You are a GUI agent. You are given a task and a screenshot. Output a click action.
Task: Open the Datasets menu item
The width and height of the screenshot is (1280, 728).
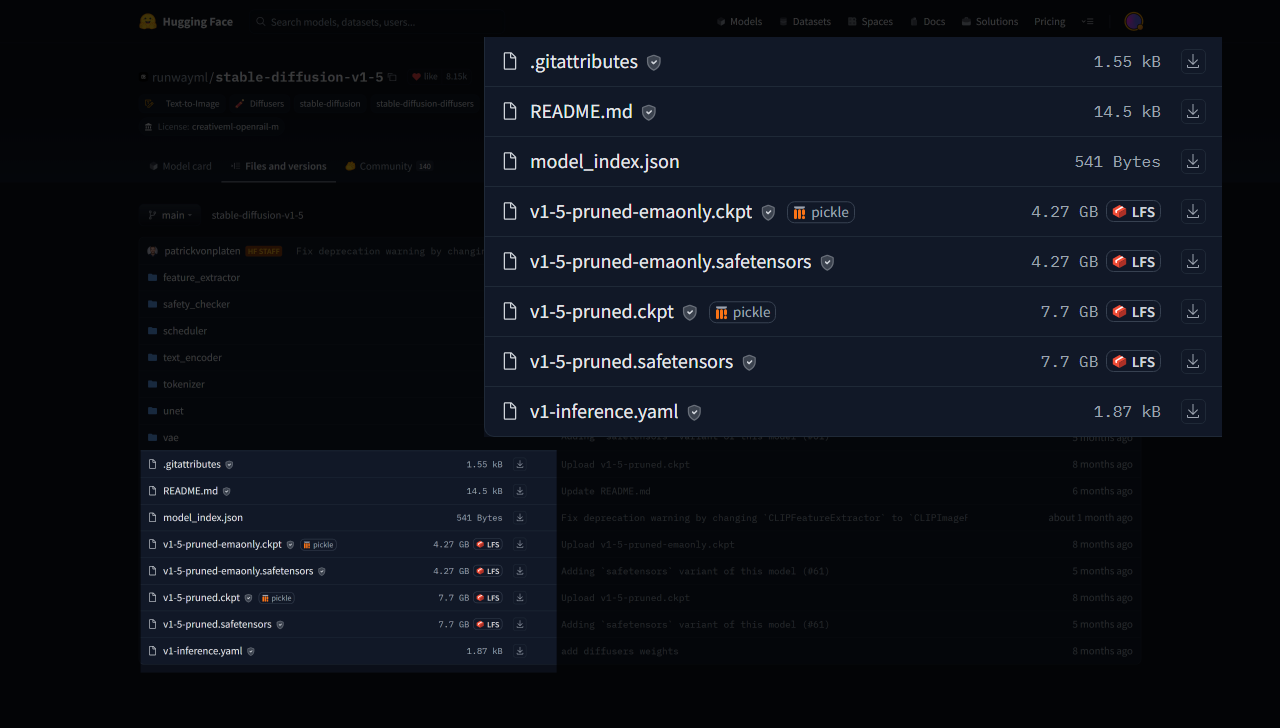click(x=804, y=22)
